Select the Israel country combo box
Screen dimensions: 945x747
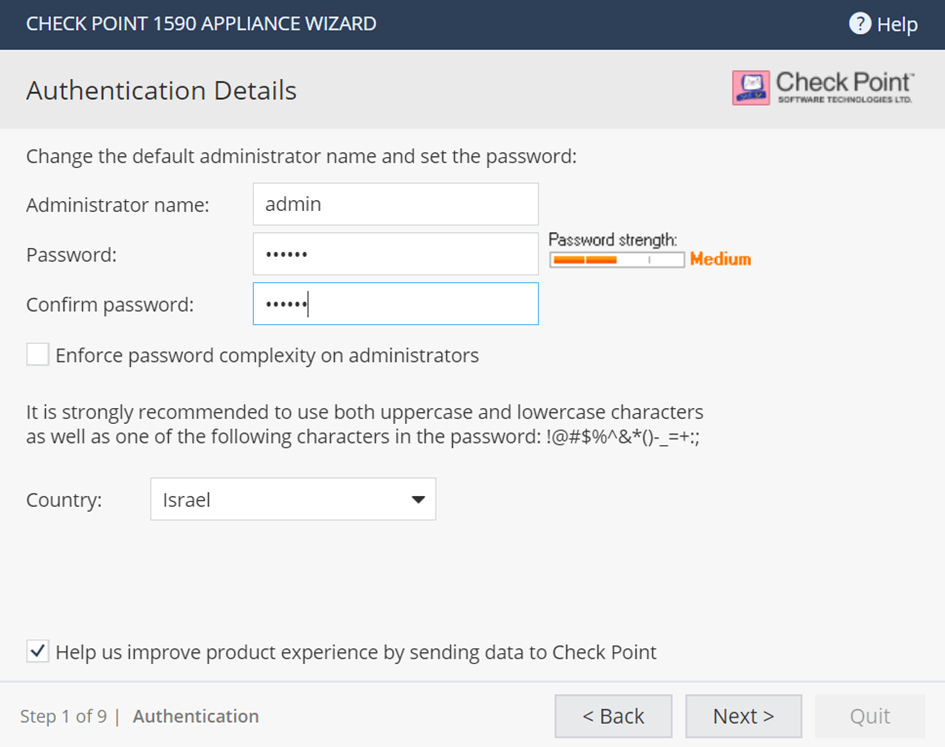(x=293, y=499)
